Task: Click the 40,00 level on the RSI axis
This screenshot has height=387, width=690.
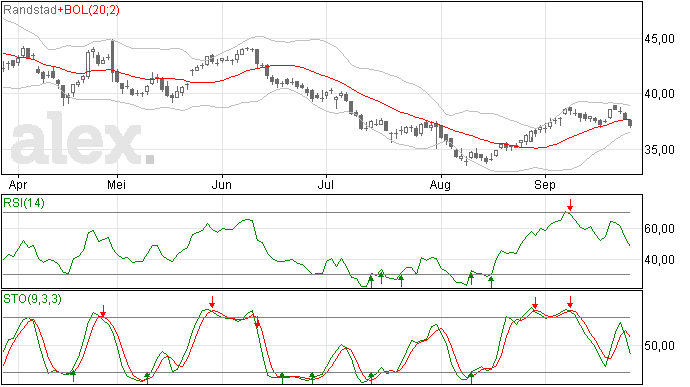Action: [x=659, y=260]
